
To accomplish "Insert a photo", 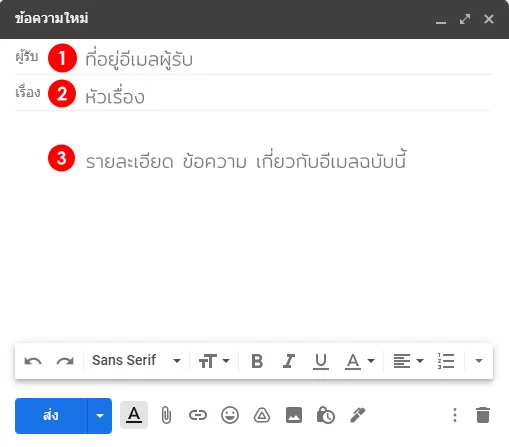I will coord(294,415).
